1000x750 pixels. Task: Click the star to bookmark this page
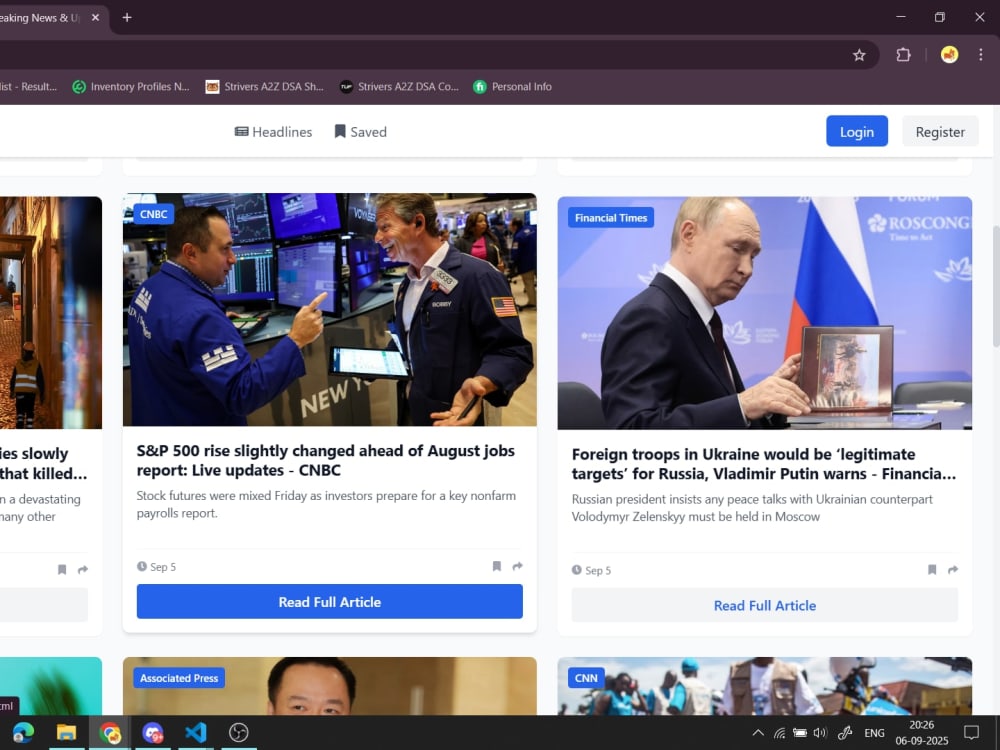859,55
